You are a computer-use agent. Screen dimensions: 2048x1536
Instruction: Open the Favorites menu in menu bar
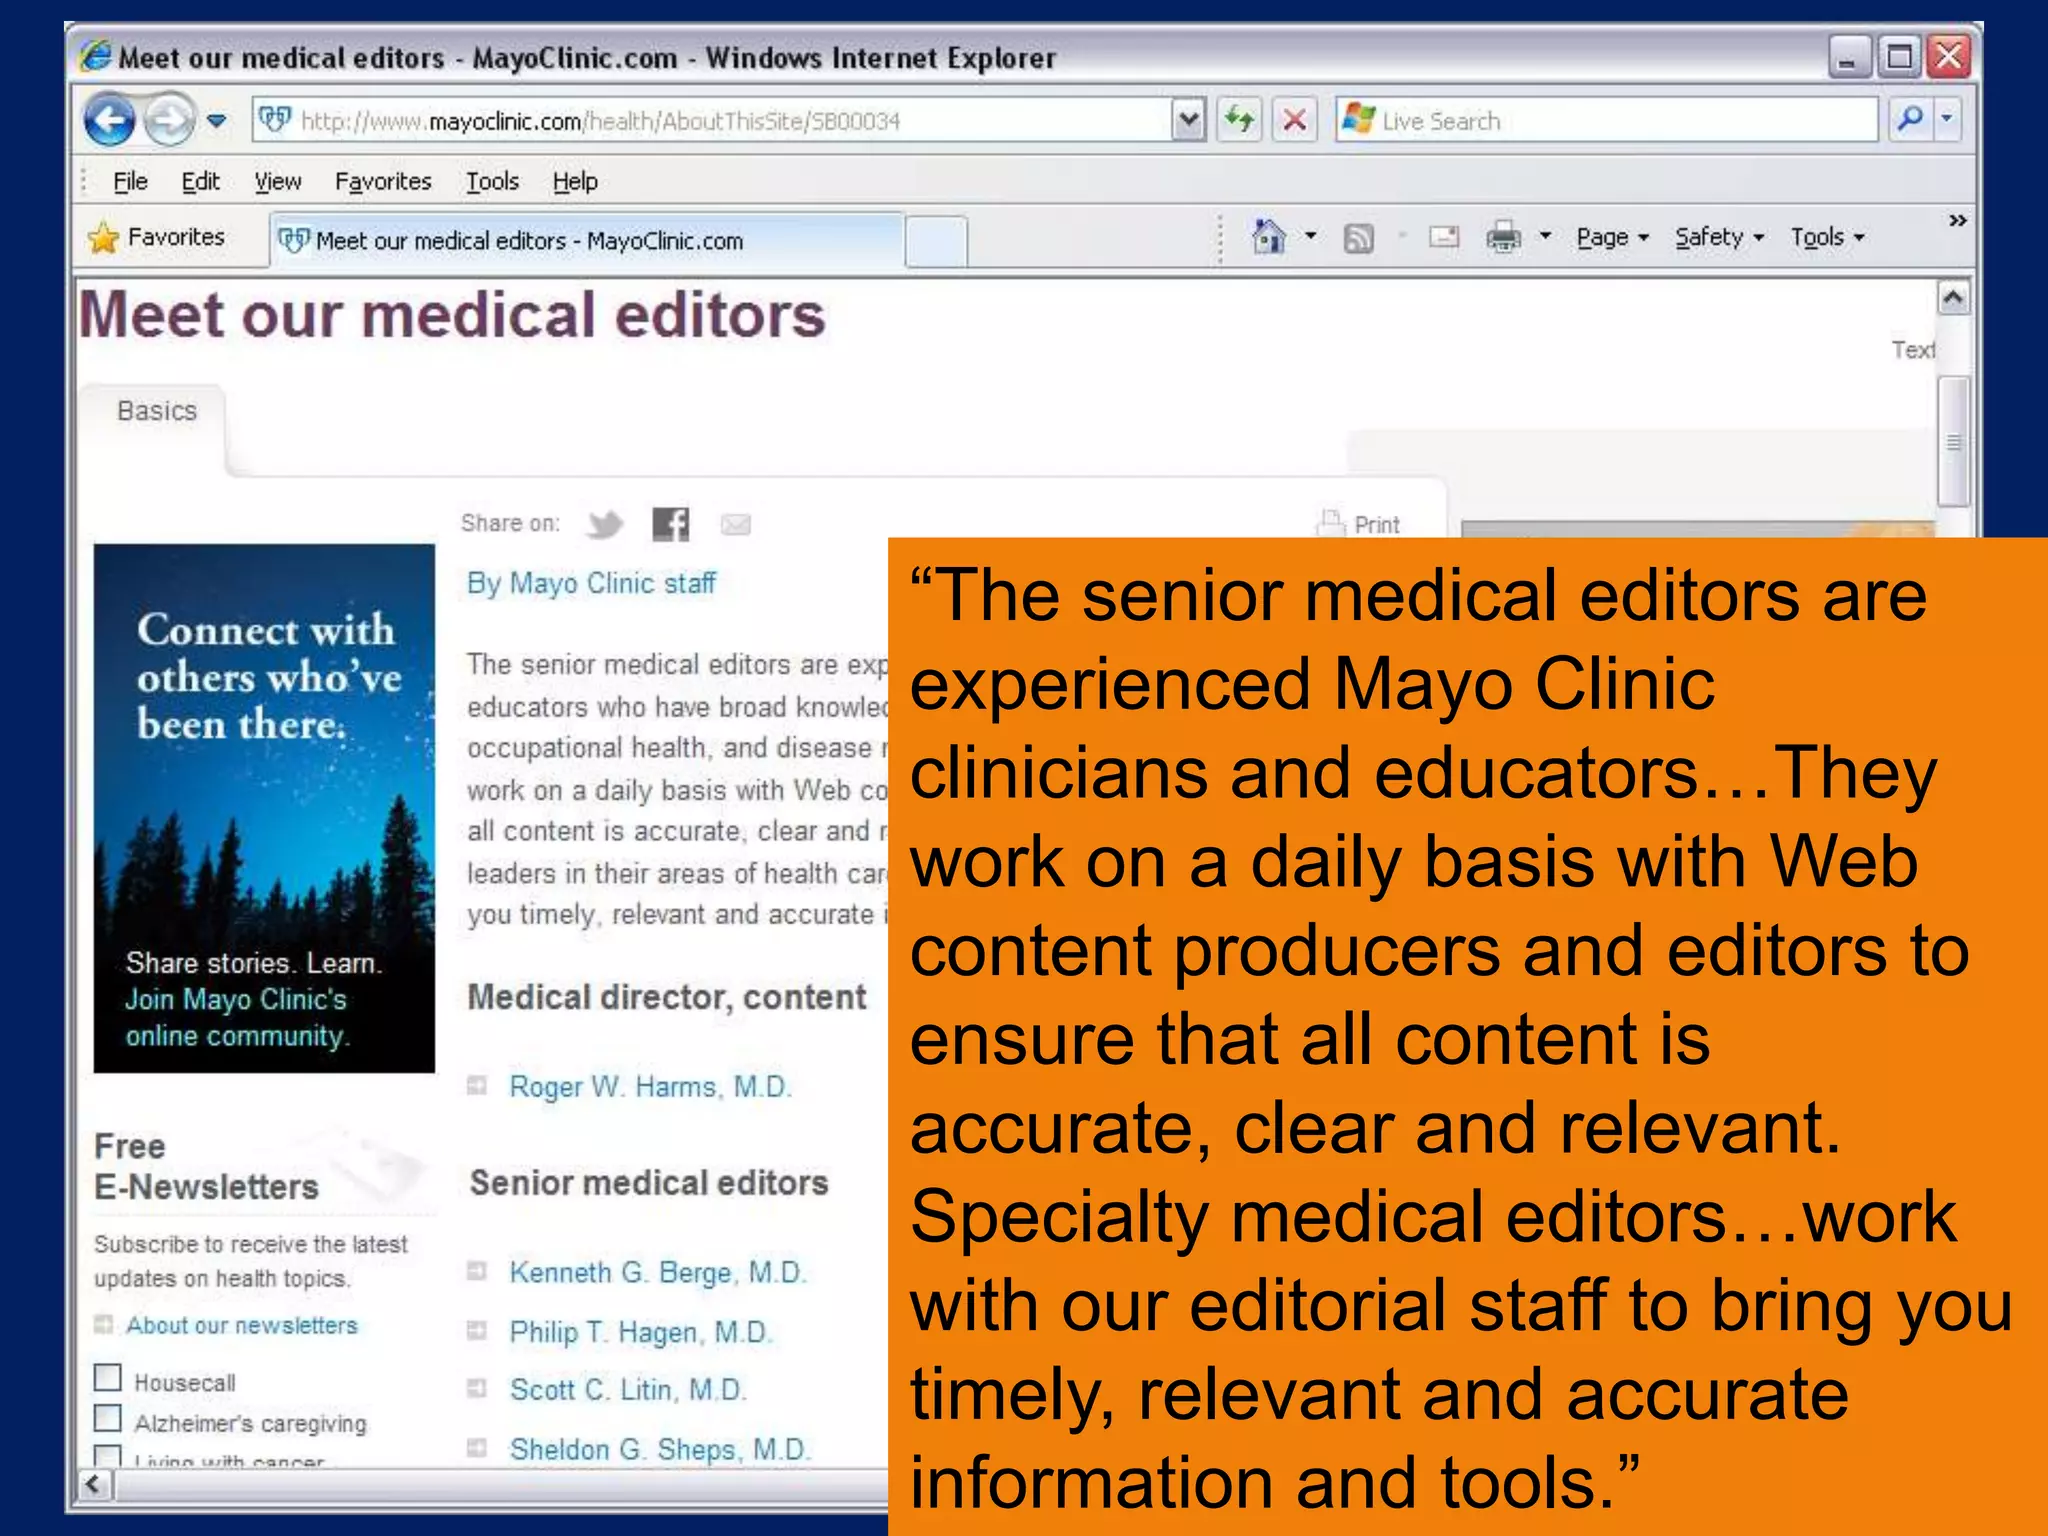383,181
